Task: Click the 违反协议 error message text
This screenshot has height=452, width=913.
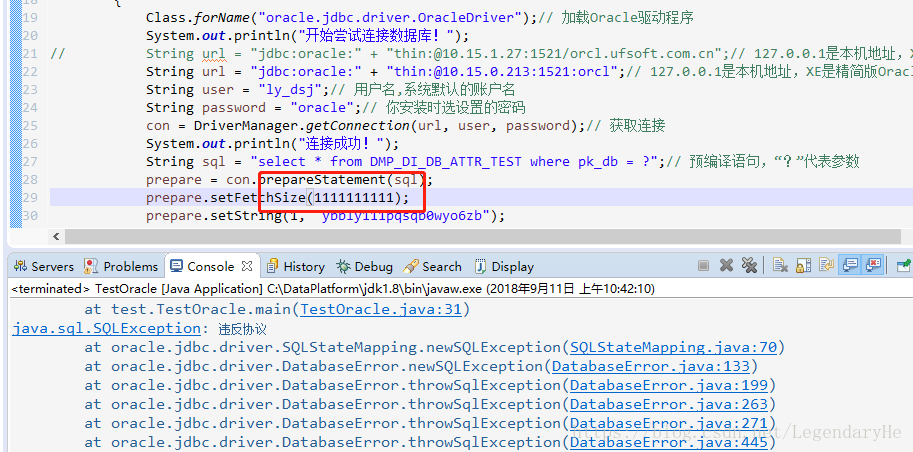Action: coord(242,329)
